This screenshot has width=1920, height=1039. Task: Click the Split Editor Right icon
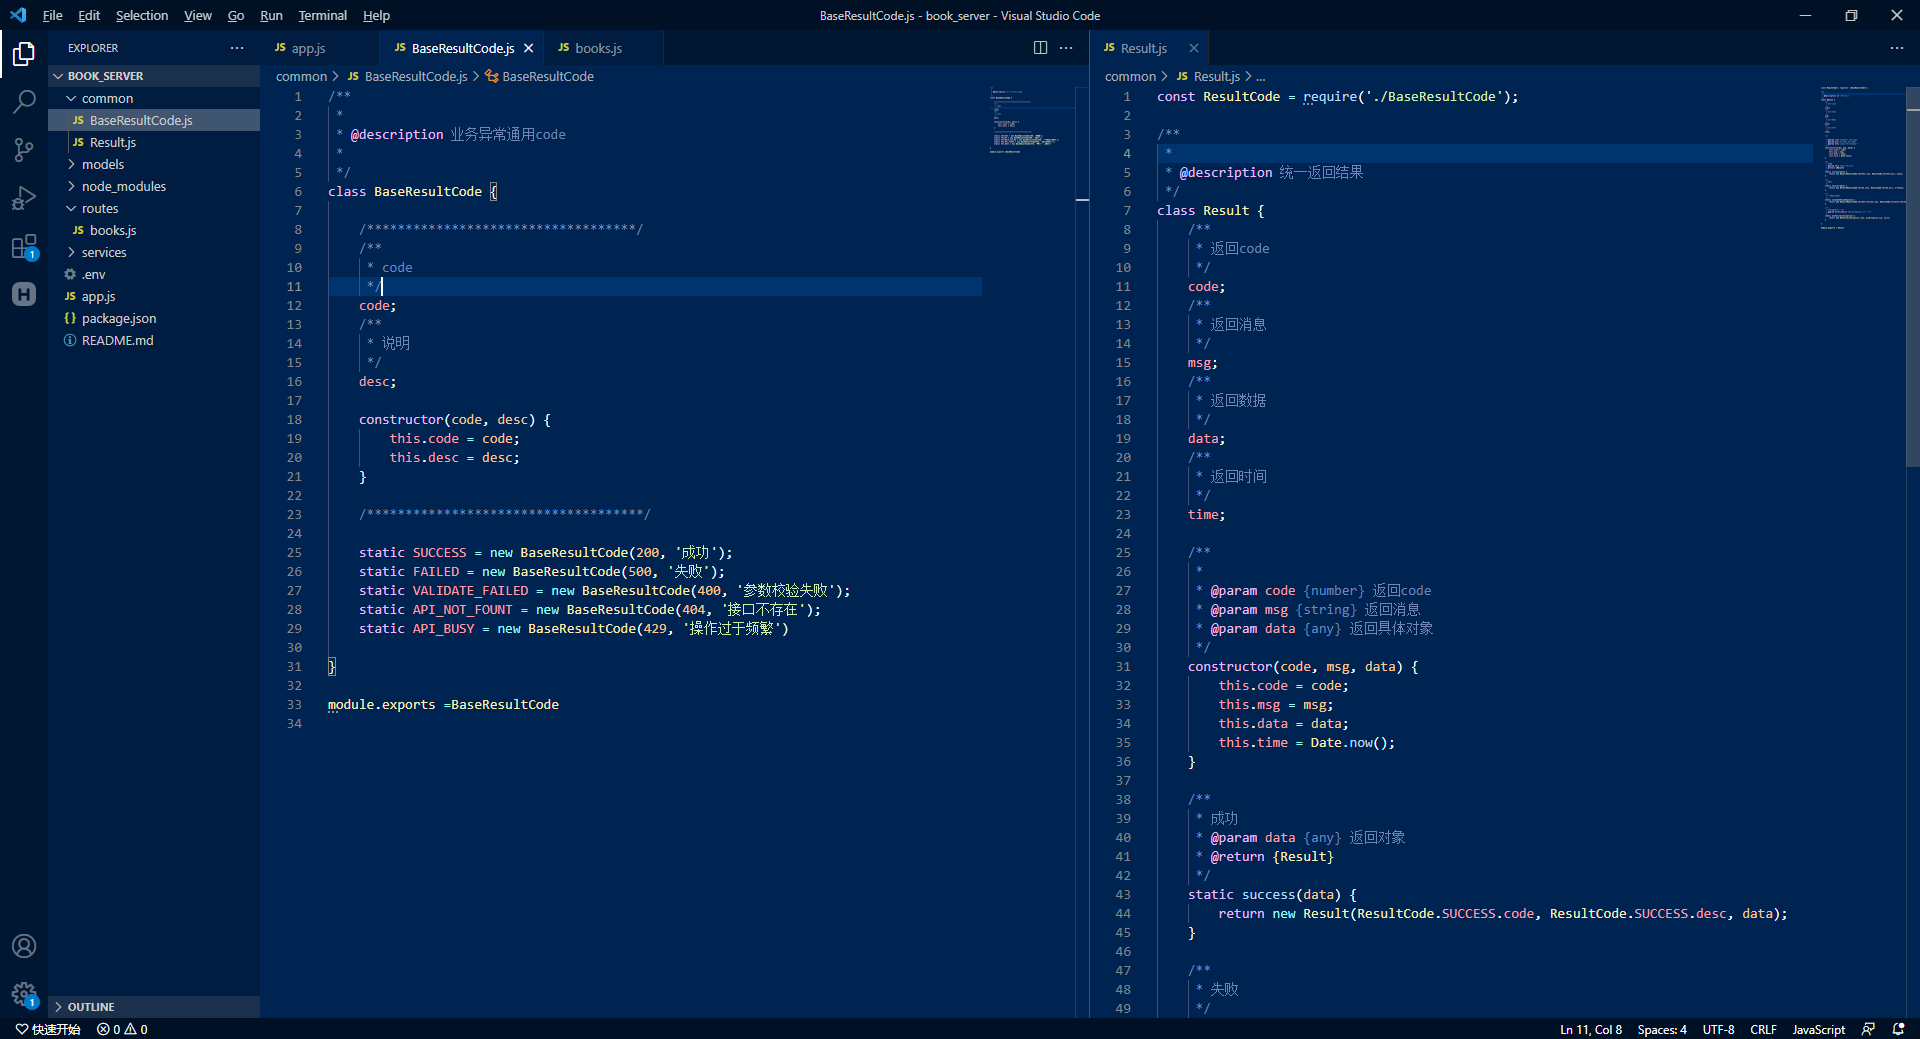[1040, 48]
